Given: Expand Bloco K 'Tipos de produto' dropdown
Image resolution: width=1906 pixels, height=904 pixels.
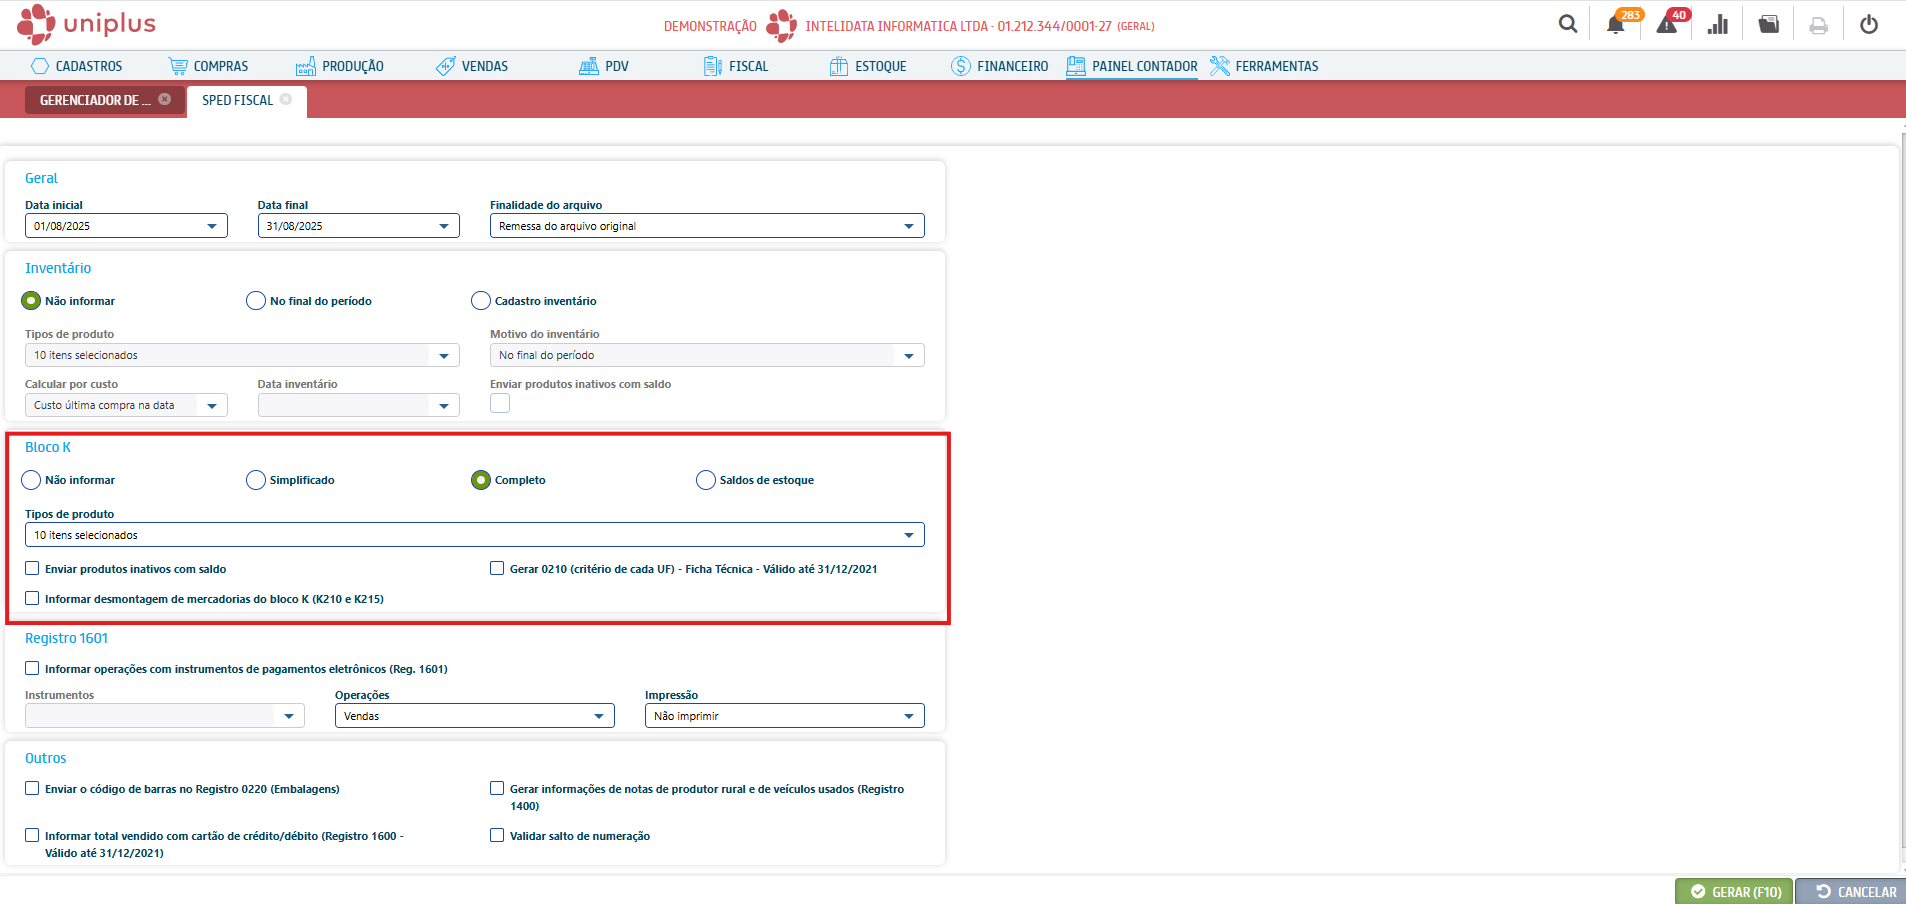Looking at the screenshot, I should click(x=475, y=535).
